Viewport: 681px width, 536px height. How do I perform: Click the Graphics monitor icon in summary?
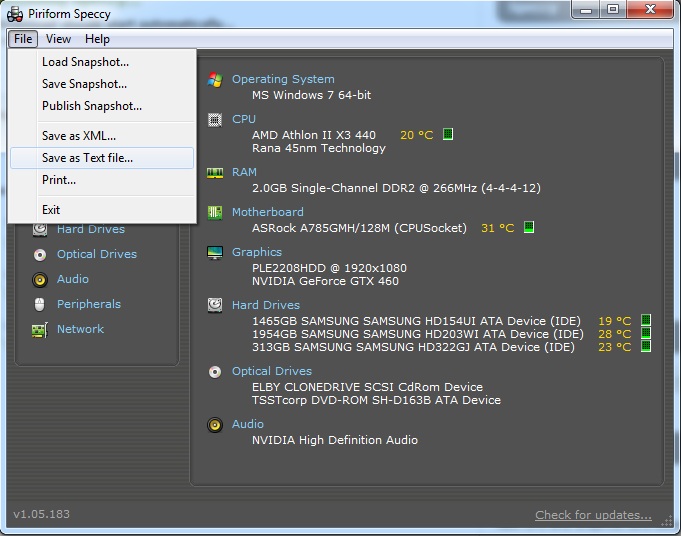215,252
